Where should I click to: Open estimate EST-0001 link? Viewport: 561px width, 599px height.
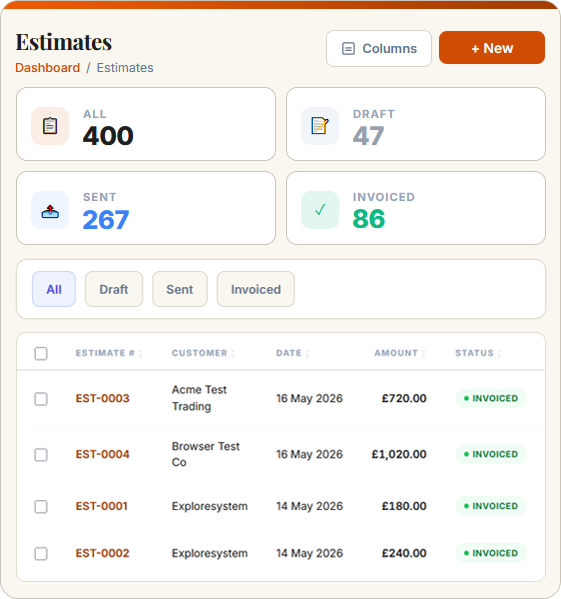pyautogui.click(x=102, y=506)
